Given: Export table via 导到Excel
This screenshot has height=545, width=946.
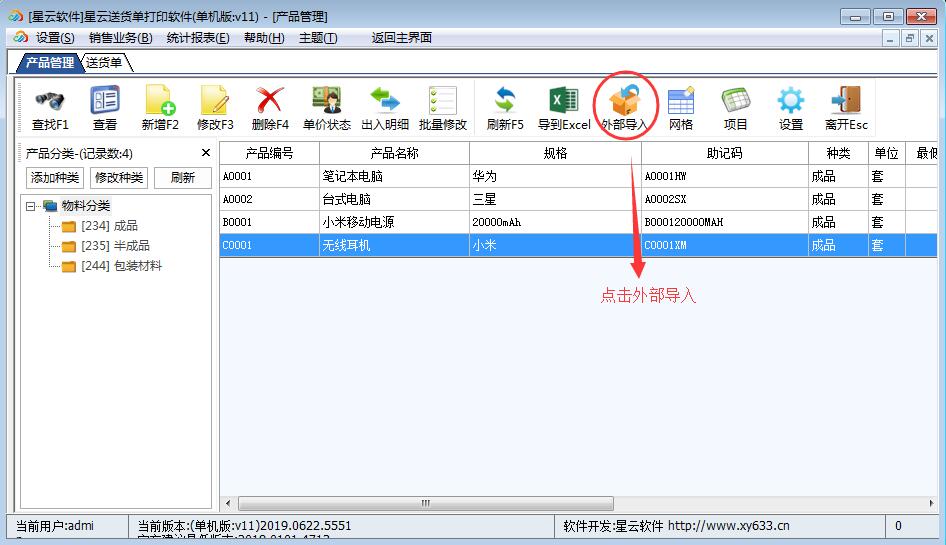Looking at the screenshot, I should (x=564, y=109).
